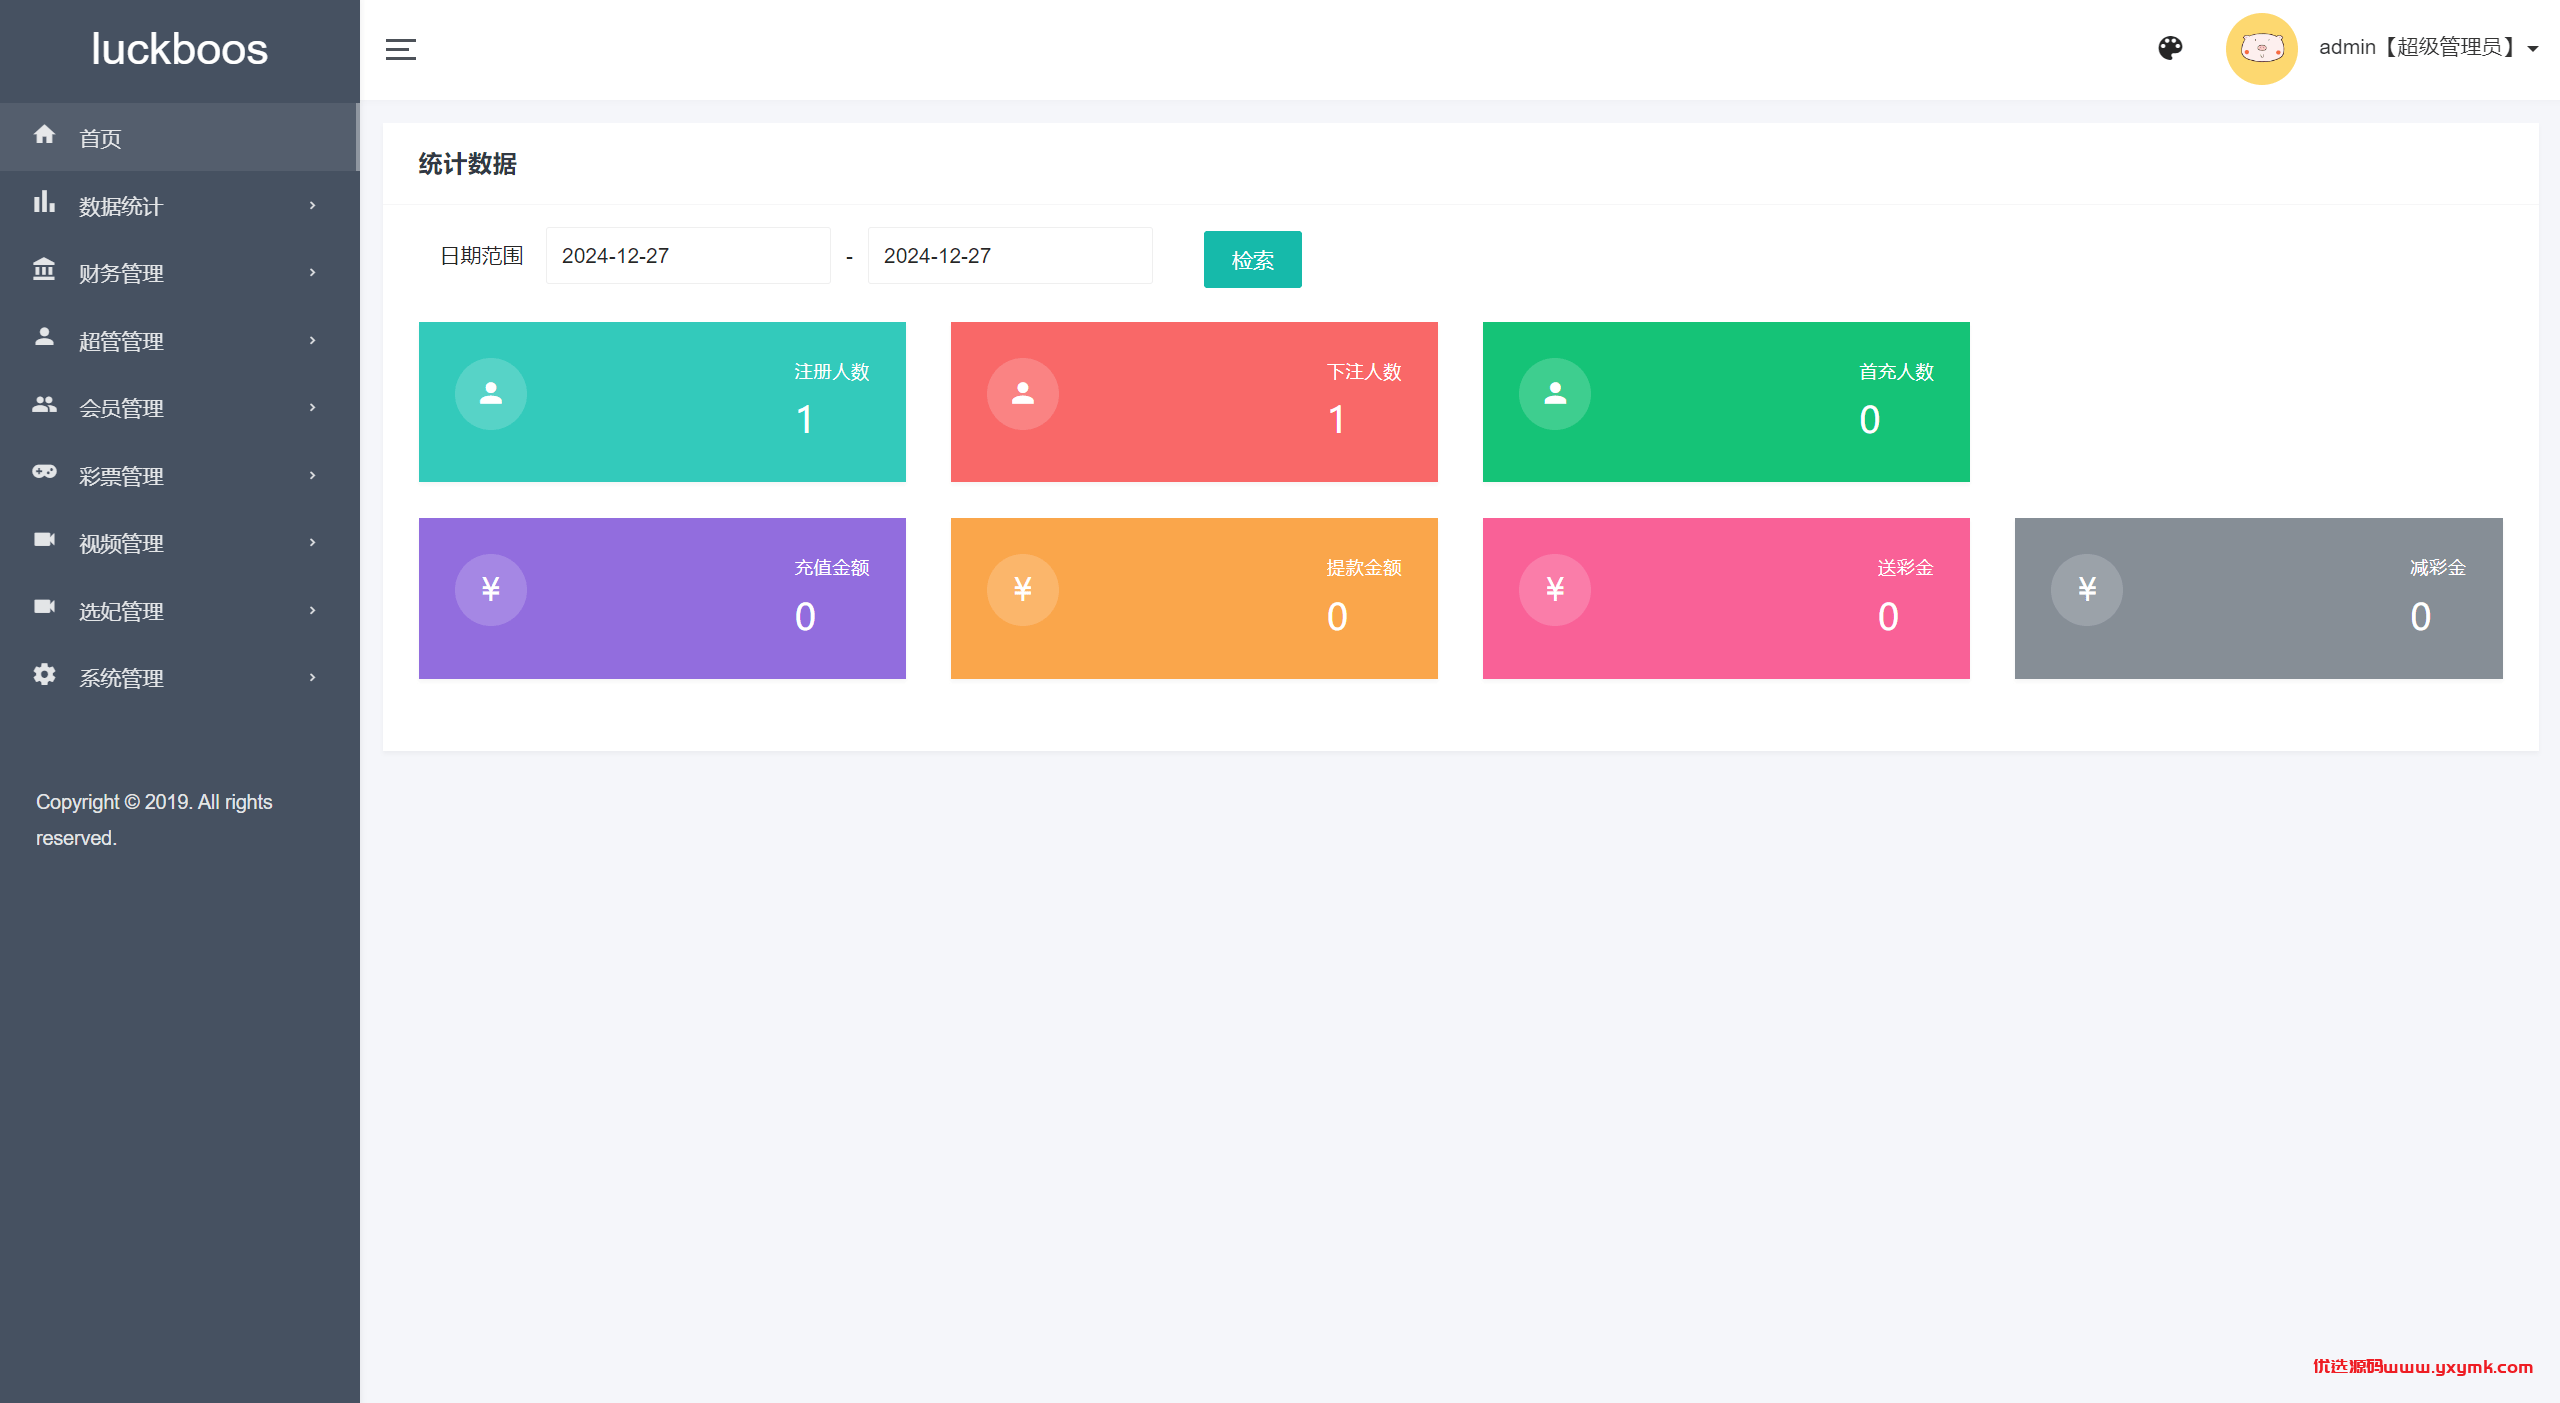Click the hamburger sidebar toggle icon
The height and width of the screenshot is (1403, 2560).
point(400,49)
